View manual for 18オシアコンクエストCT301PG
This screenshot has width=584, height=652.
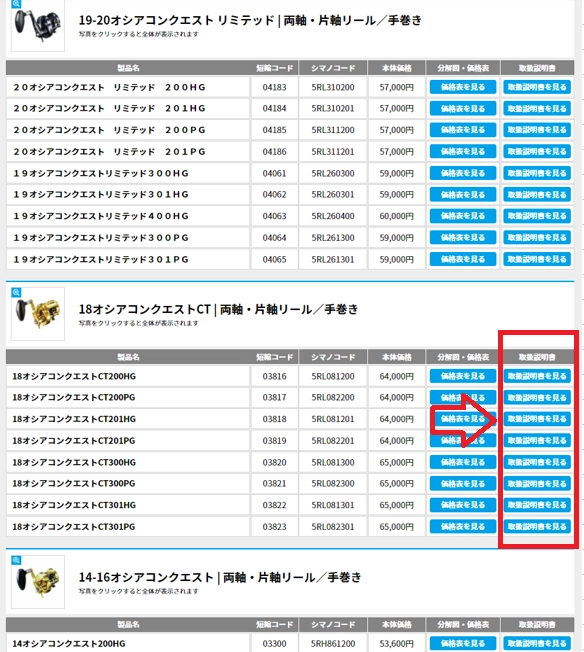(x=537, y=527)
